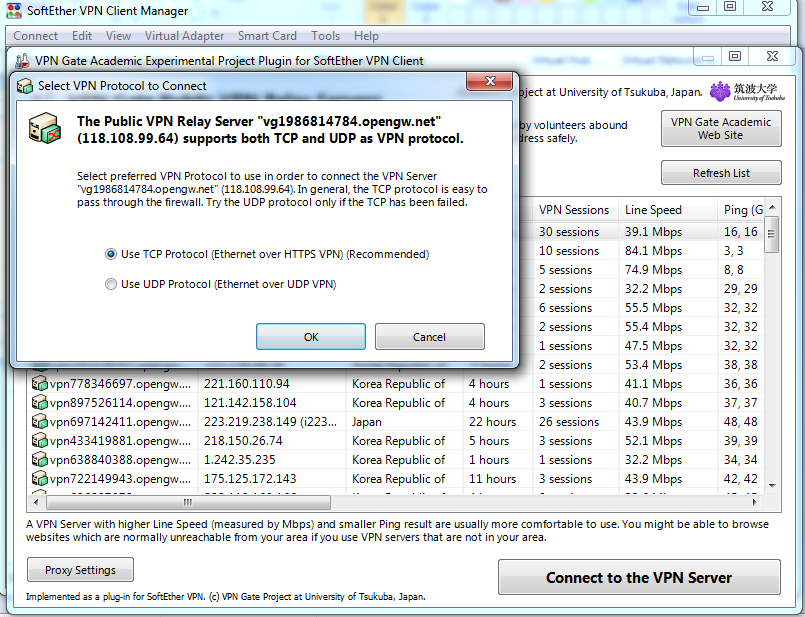Open the Connect menu

pos(35,36)
